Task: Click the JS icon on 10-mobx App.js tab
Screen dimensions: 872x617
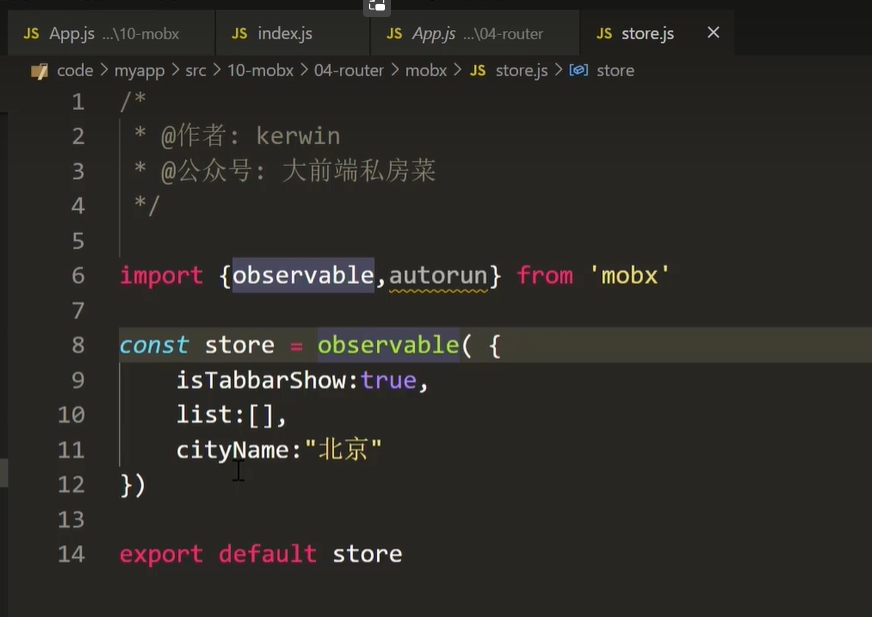Action: click(x=31, y=33)
